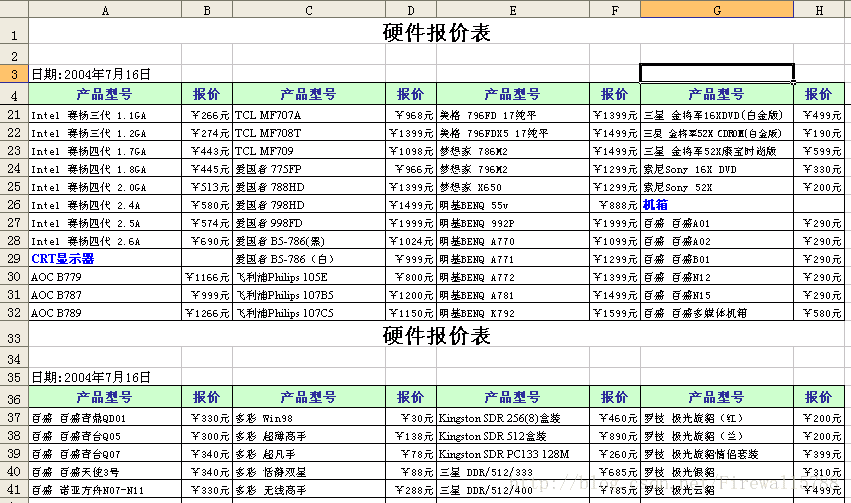Select cell TCL MF708T
This screenshot has height=503, width=851.
(x=309, y=132)
